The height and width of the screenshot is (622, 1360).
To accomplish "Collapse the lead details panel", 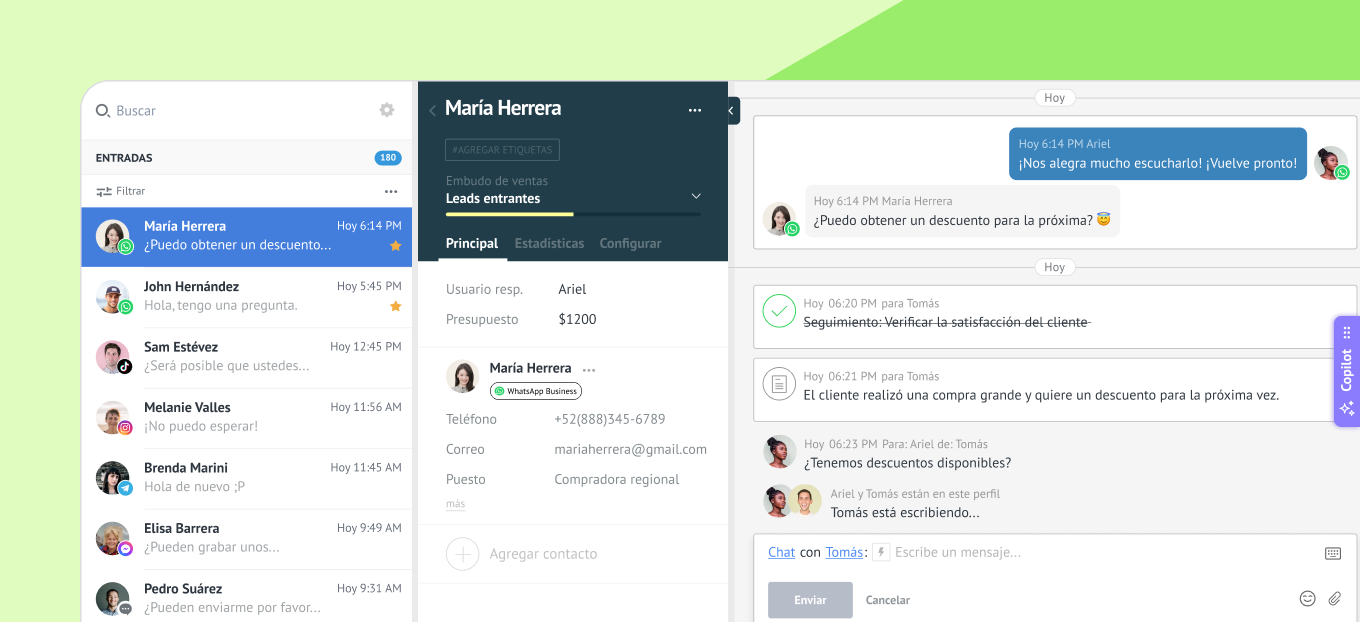I will (x=733, y=110).
